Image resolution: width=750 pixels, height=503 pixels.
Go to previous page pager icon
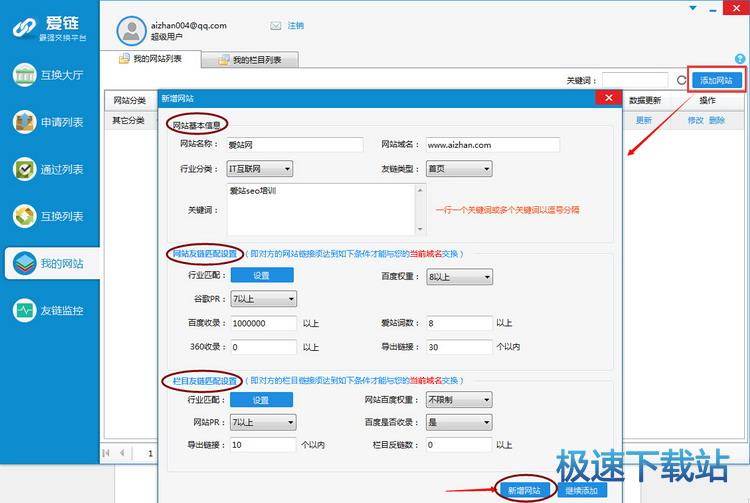[x=122, y=453]
